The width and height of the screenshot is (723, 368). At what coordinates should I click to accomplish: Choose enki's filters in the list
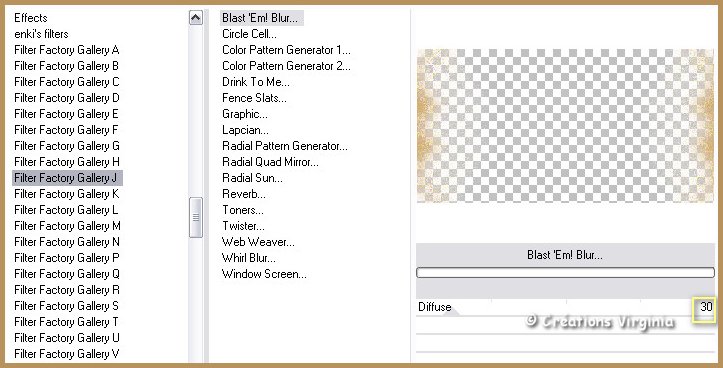tap(41, 34)
